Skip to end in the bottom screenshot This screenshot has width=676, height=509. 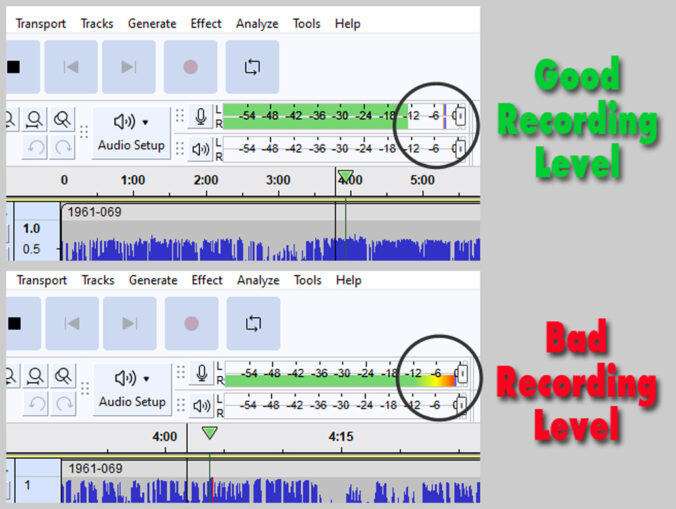pyautogui.click(x=129, y=323)
